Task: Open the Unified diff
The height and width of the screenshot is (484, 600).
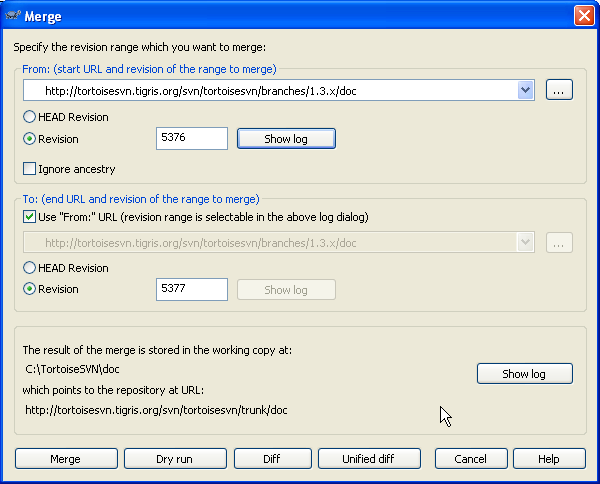Action: point(370,459)
